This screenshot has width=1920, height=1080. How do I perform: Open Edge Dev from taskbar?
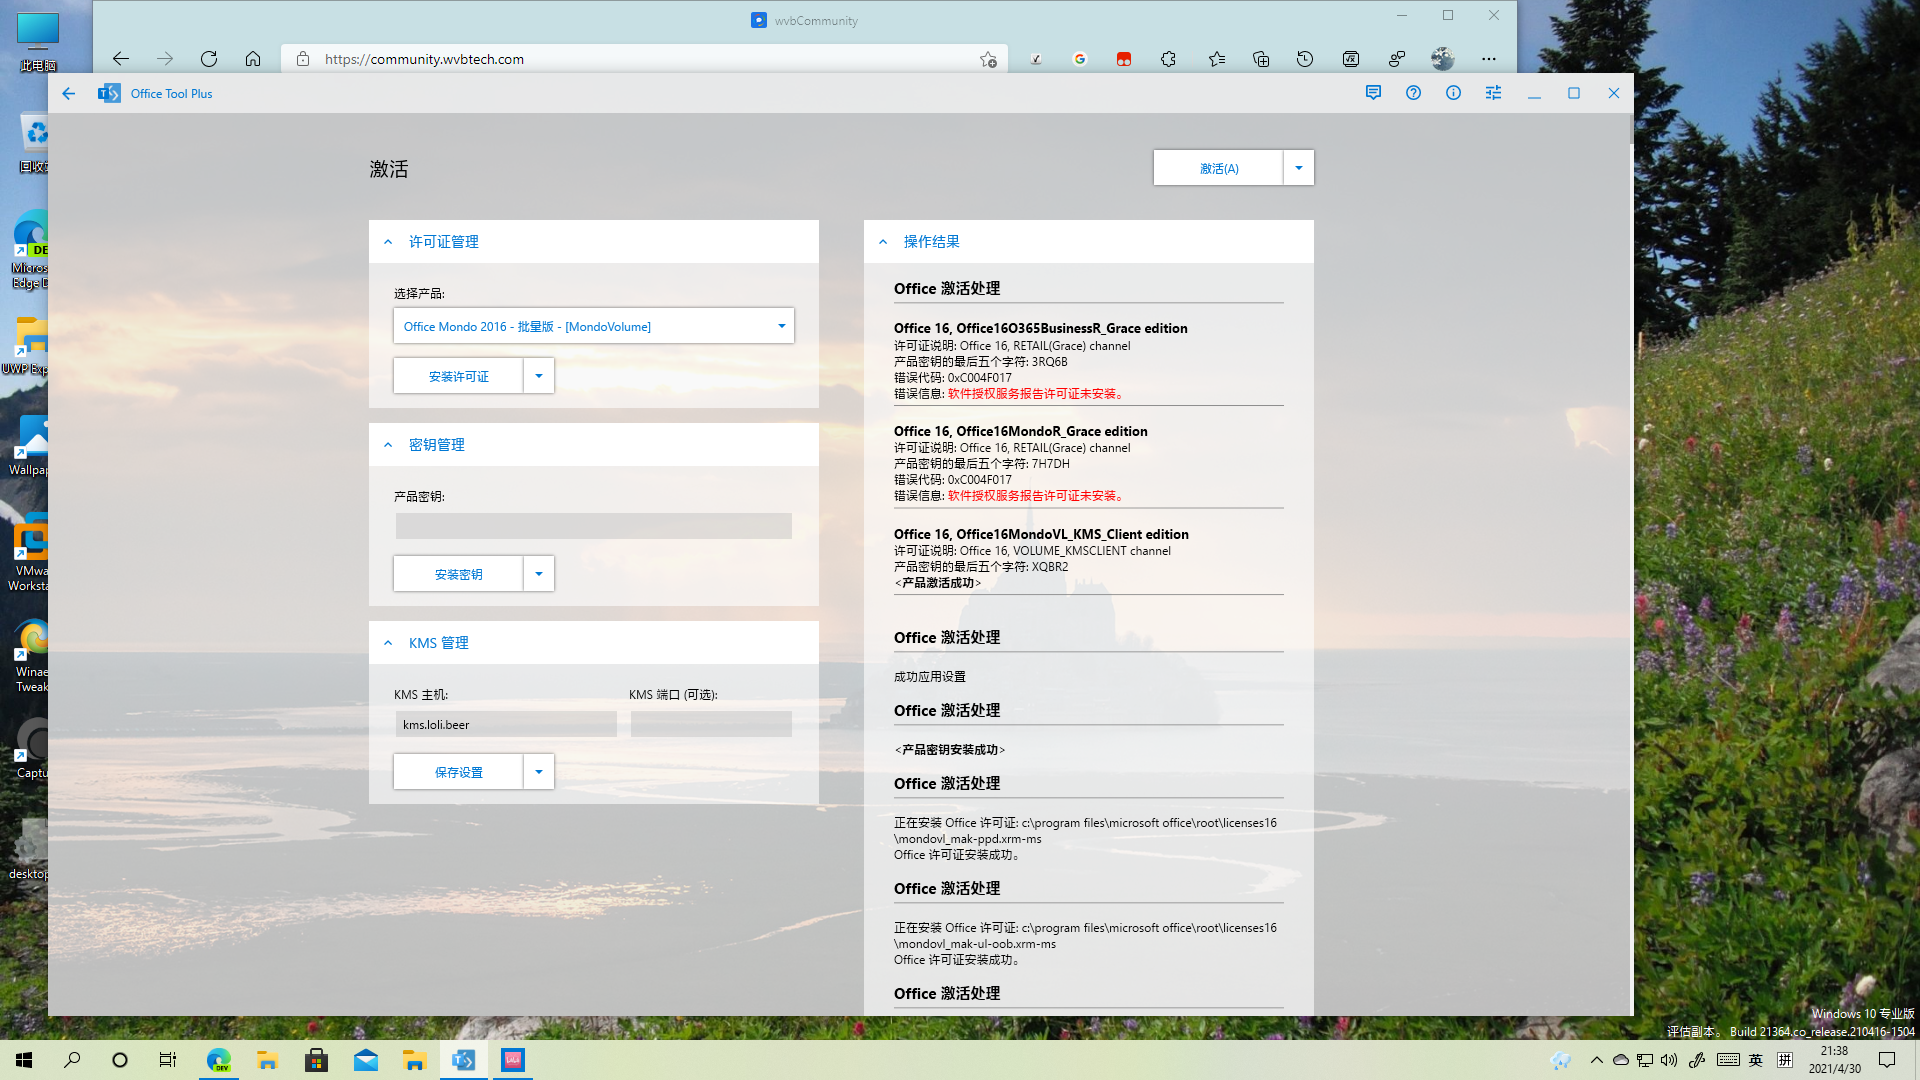point(218,1060)
